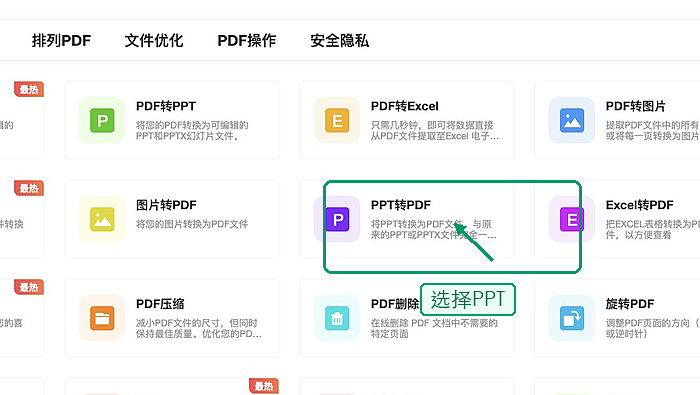Click the magenta Excel转PDF icon

pos(572,219)
